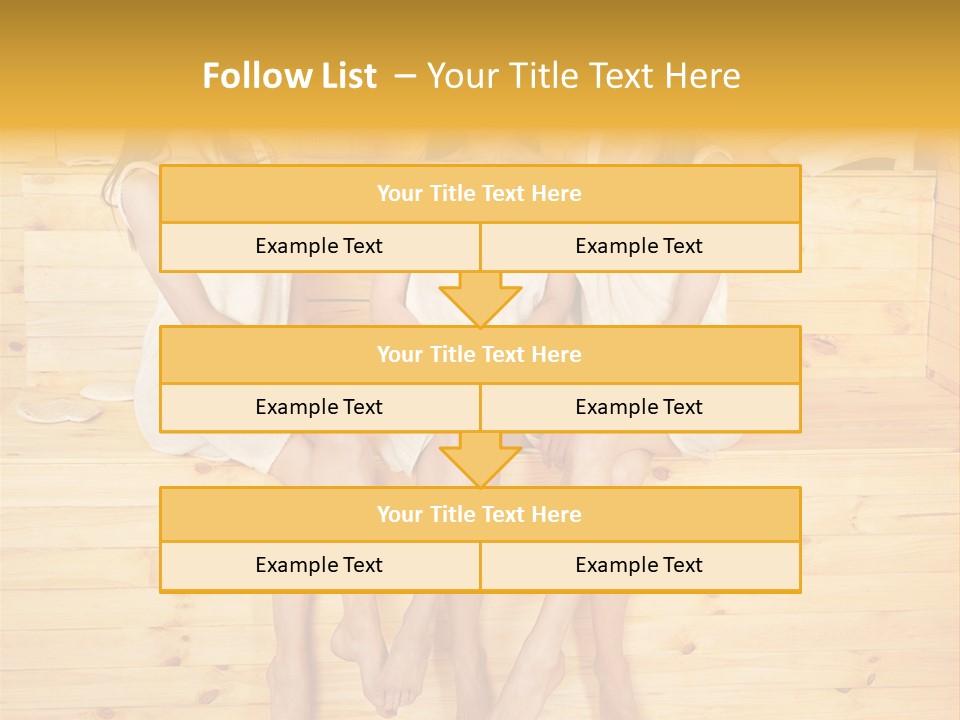Click the top block's title bar
Image resolution: width=960 pixels, height=720 pixels.
click(x=480, y=193)
